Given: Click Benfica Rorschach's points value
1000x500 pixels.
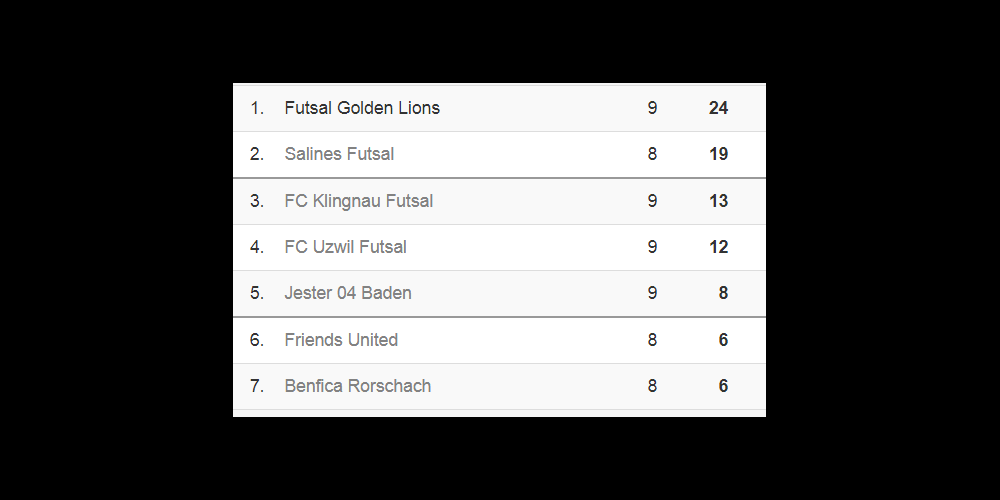Looking at the screenshot, I should click(723, 386).
